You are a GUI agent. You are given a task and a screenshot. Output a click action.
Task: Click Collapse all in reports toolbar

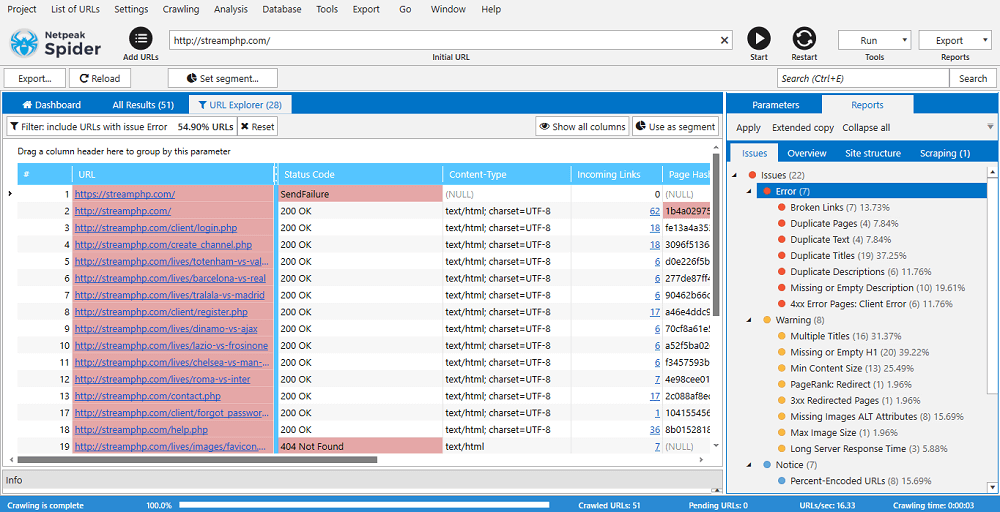coord(866,128)
